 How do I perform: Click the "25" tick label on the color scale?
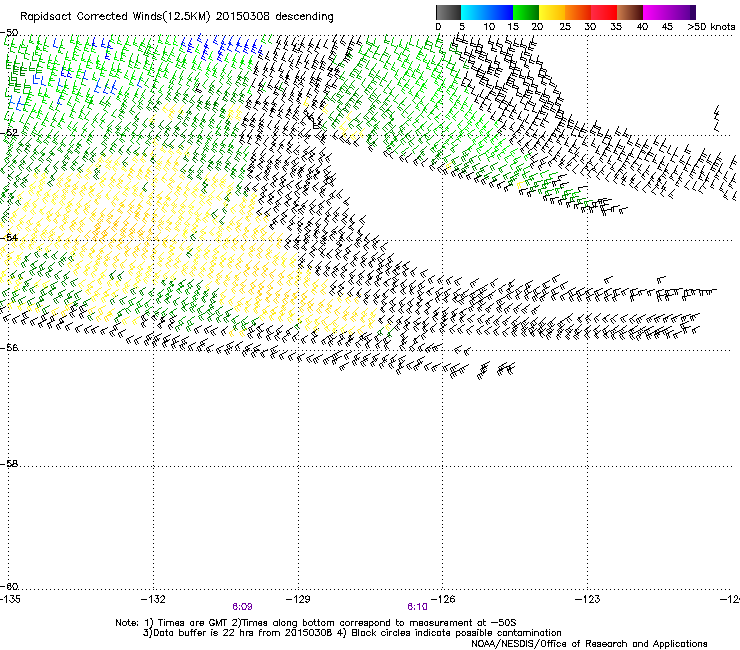pos(565,27)
